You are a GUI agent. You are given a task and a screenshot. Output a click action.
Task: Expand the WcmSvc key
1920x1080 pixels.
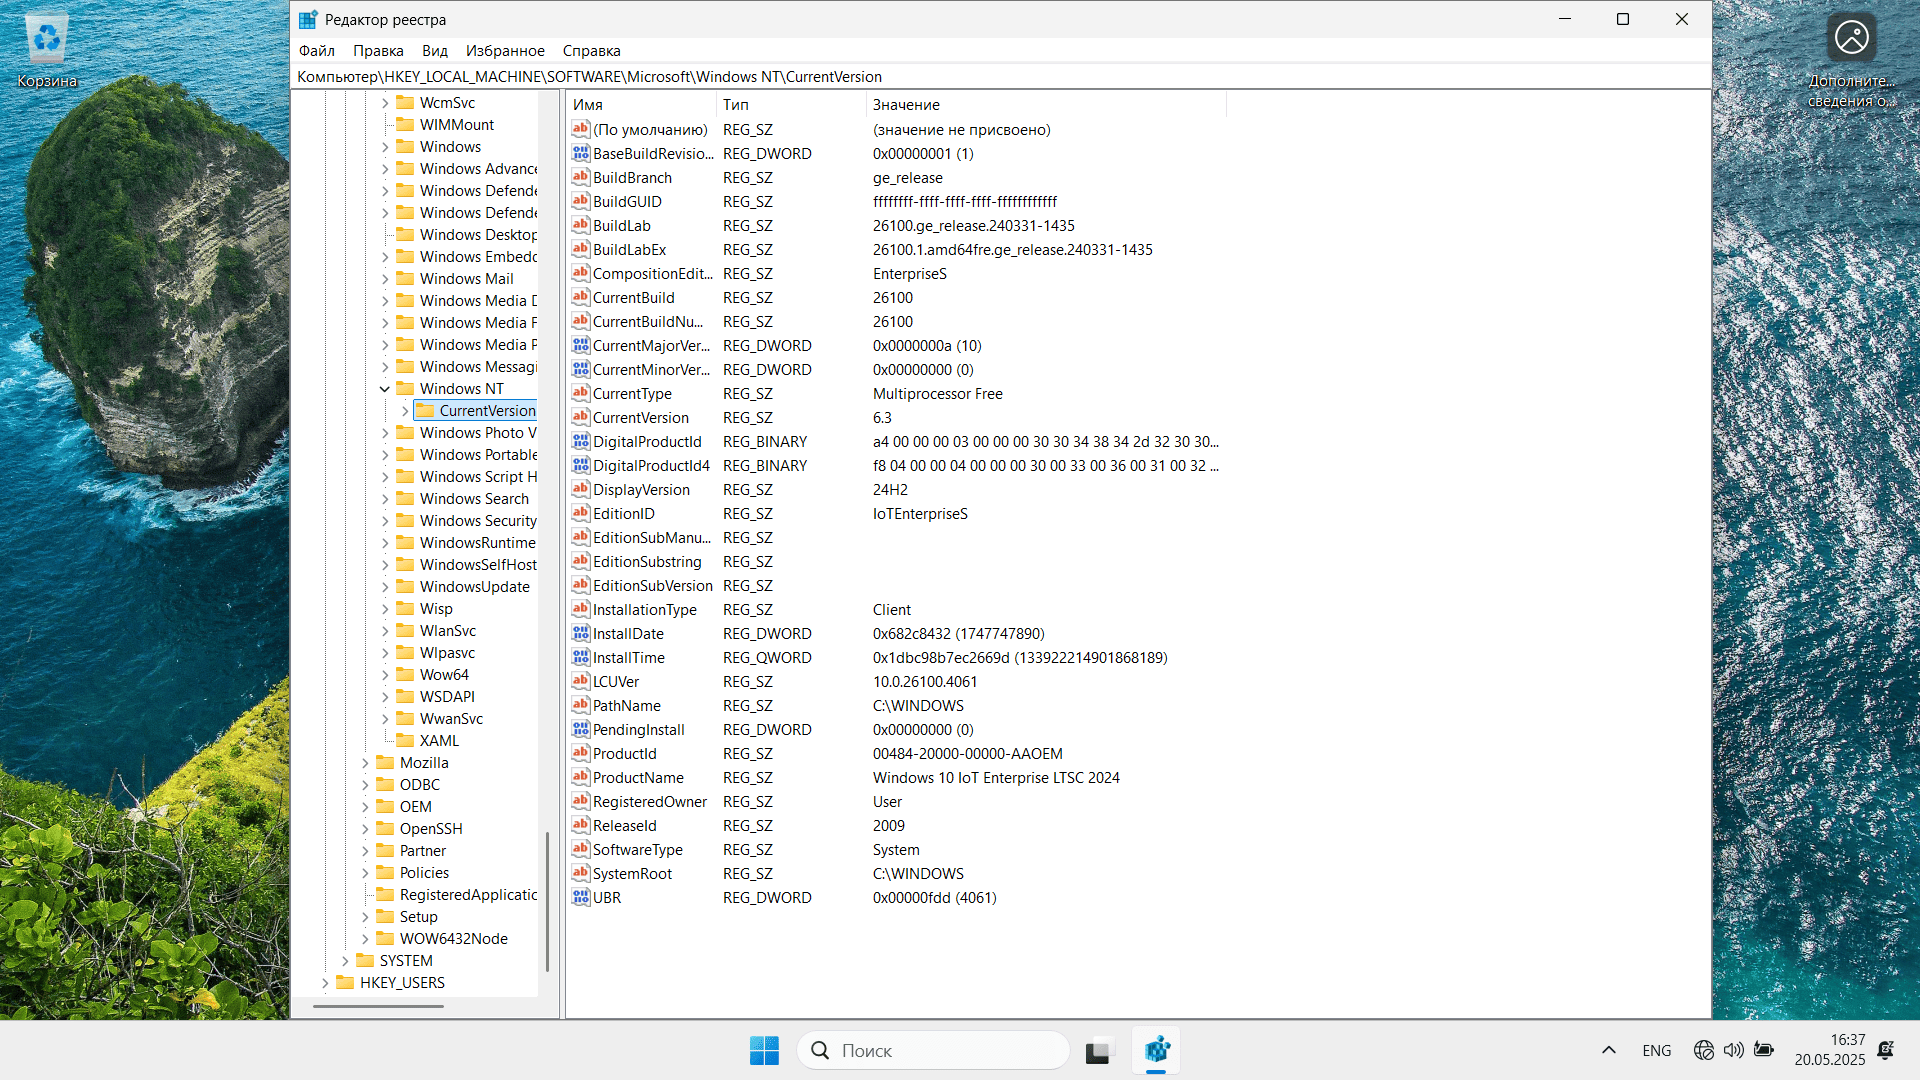coord(385,103)
